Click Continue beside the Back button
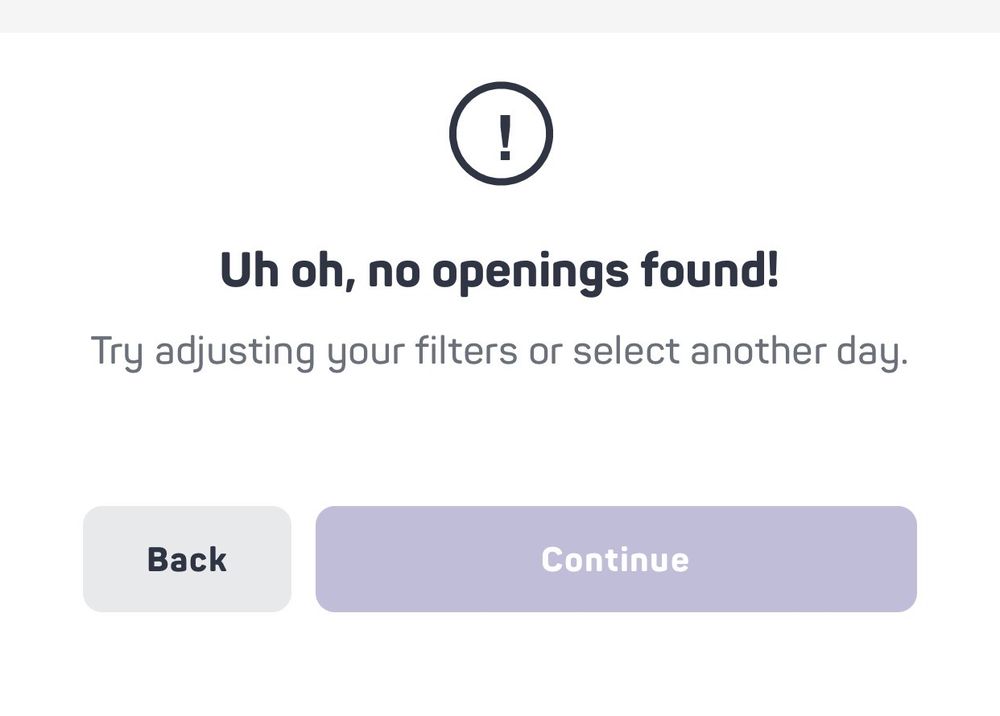Screen dimensions: 1000x716 (x=616, y=559)
